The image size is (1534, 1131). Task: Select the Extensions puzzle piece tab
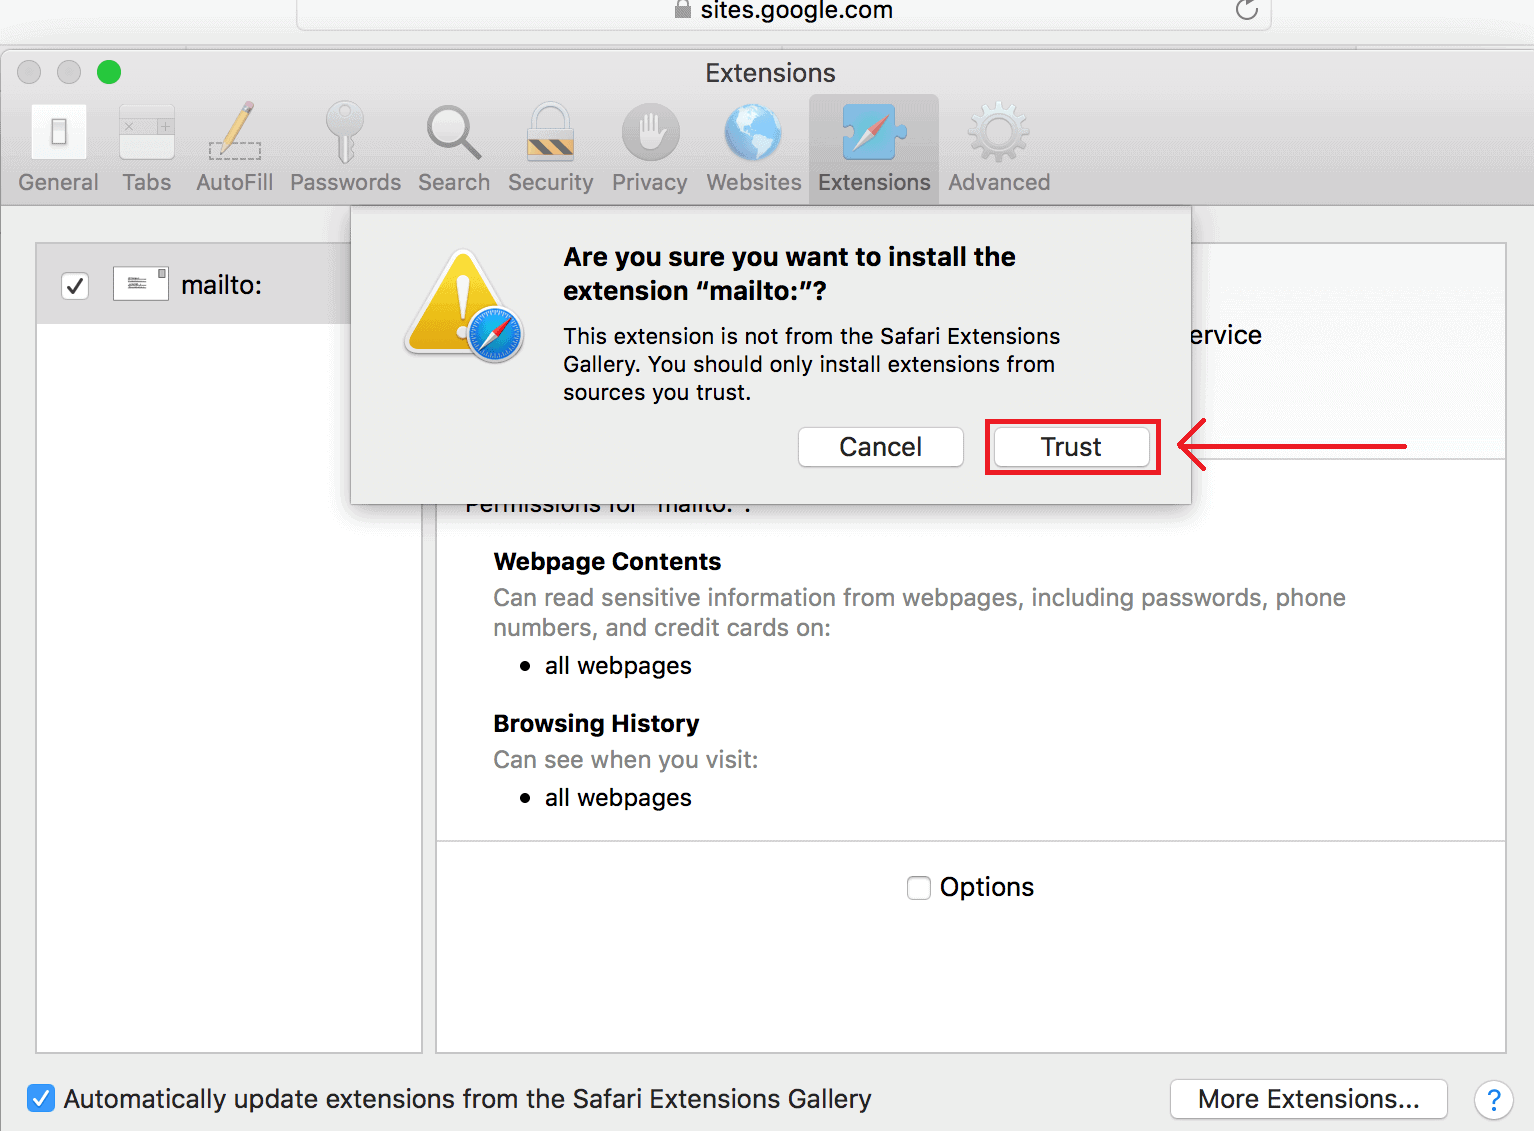pyautogui.click(x=874, y=148)
